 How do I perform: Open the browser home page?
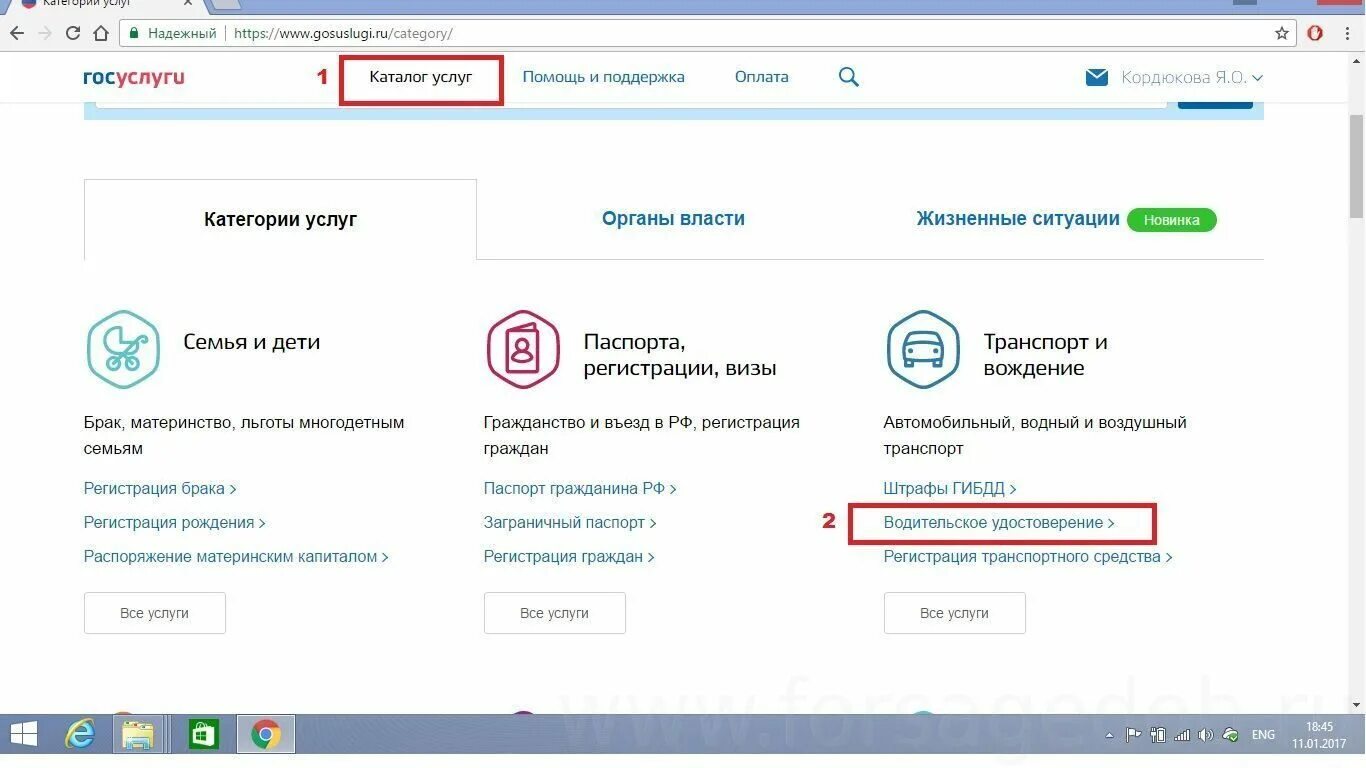click(101, 33)
